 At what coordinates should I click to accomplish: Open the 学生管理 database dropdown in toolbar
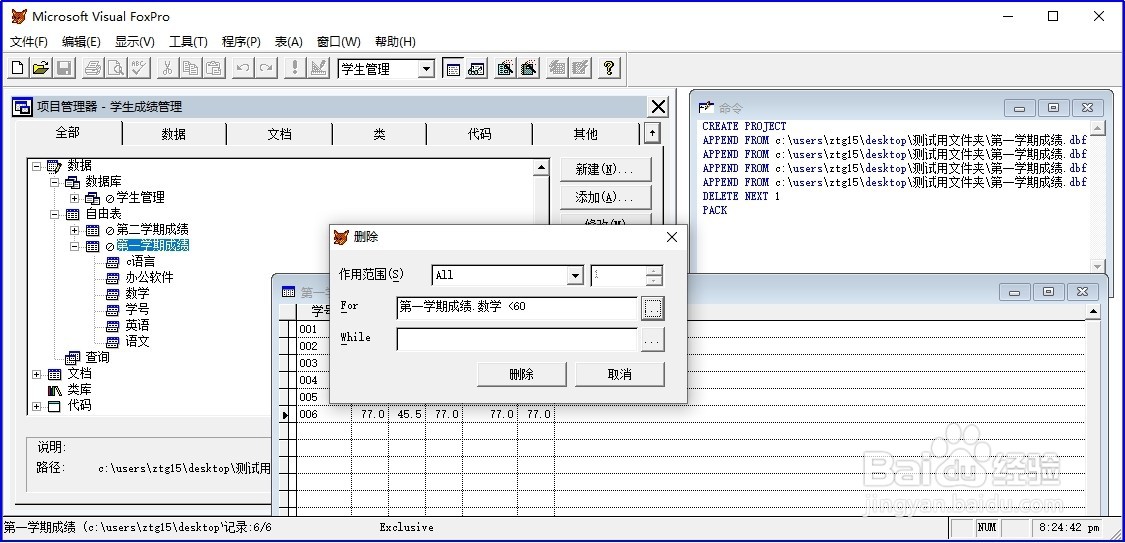coord(426,69)
